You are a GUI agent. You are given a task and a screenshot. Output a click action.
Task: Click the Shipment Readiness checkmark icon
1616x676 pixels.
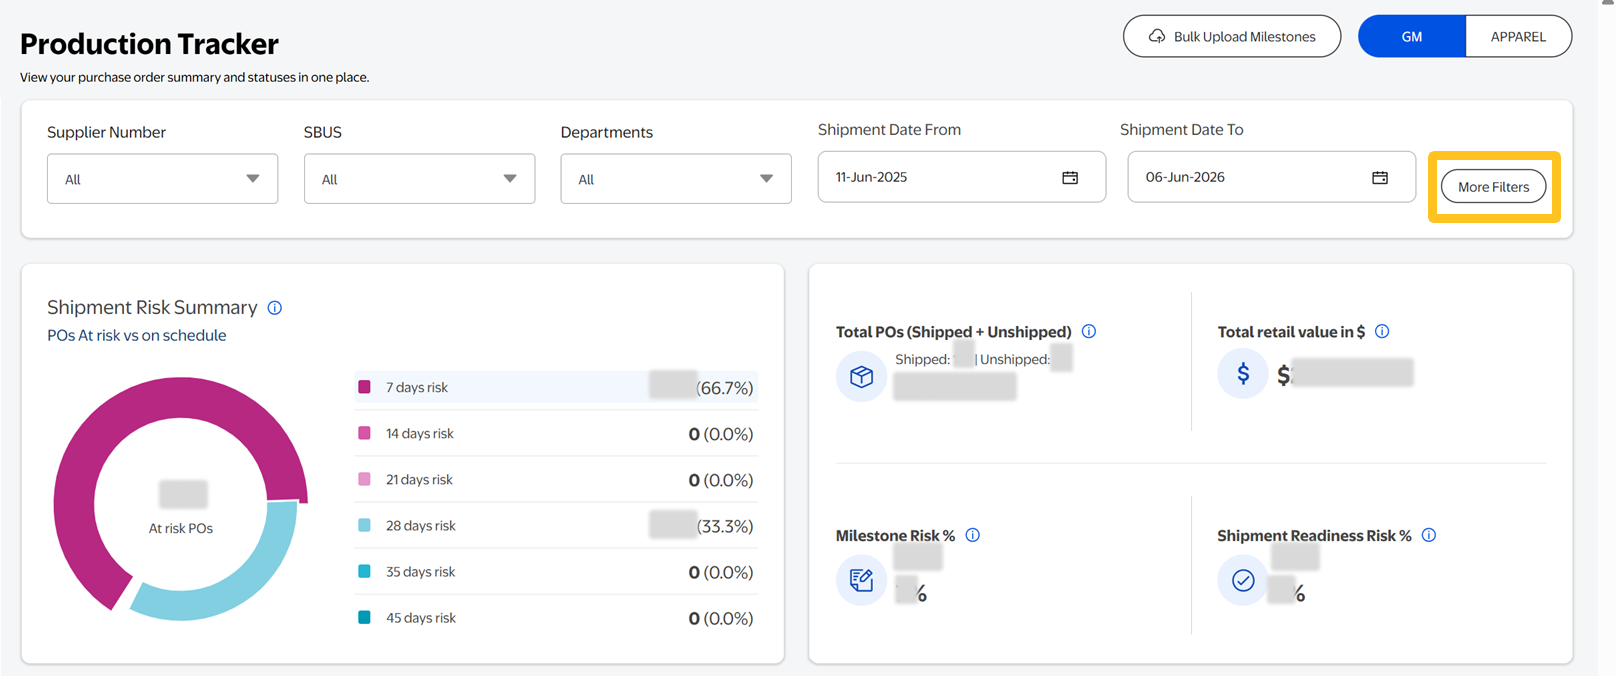pos(1243,580)
